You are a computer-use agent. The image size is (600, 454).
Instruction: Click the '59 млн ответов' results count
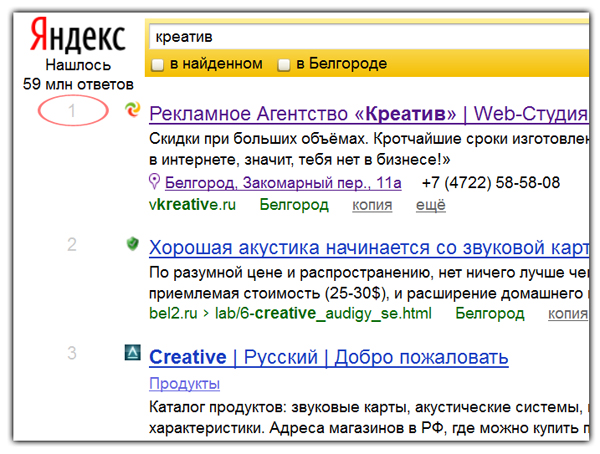pyautogui.click(x=78, y=84)
